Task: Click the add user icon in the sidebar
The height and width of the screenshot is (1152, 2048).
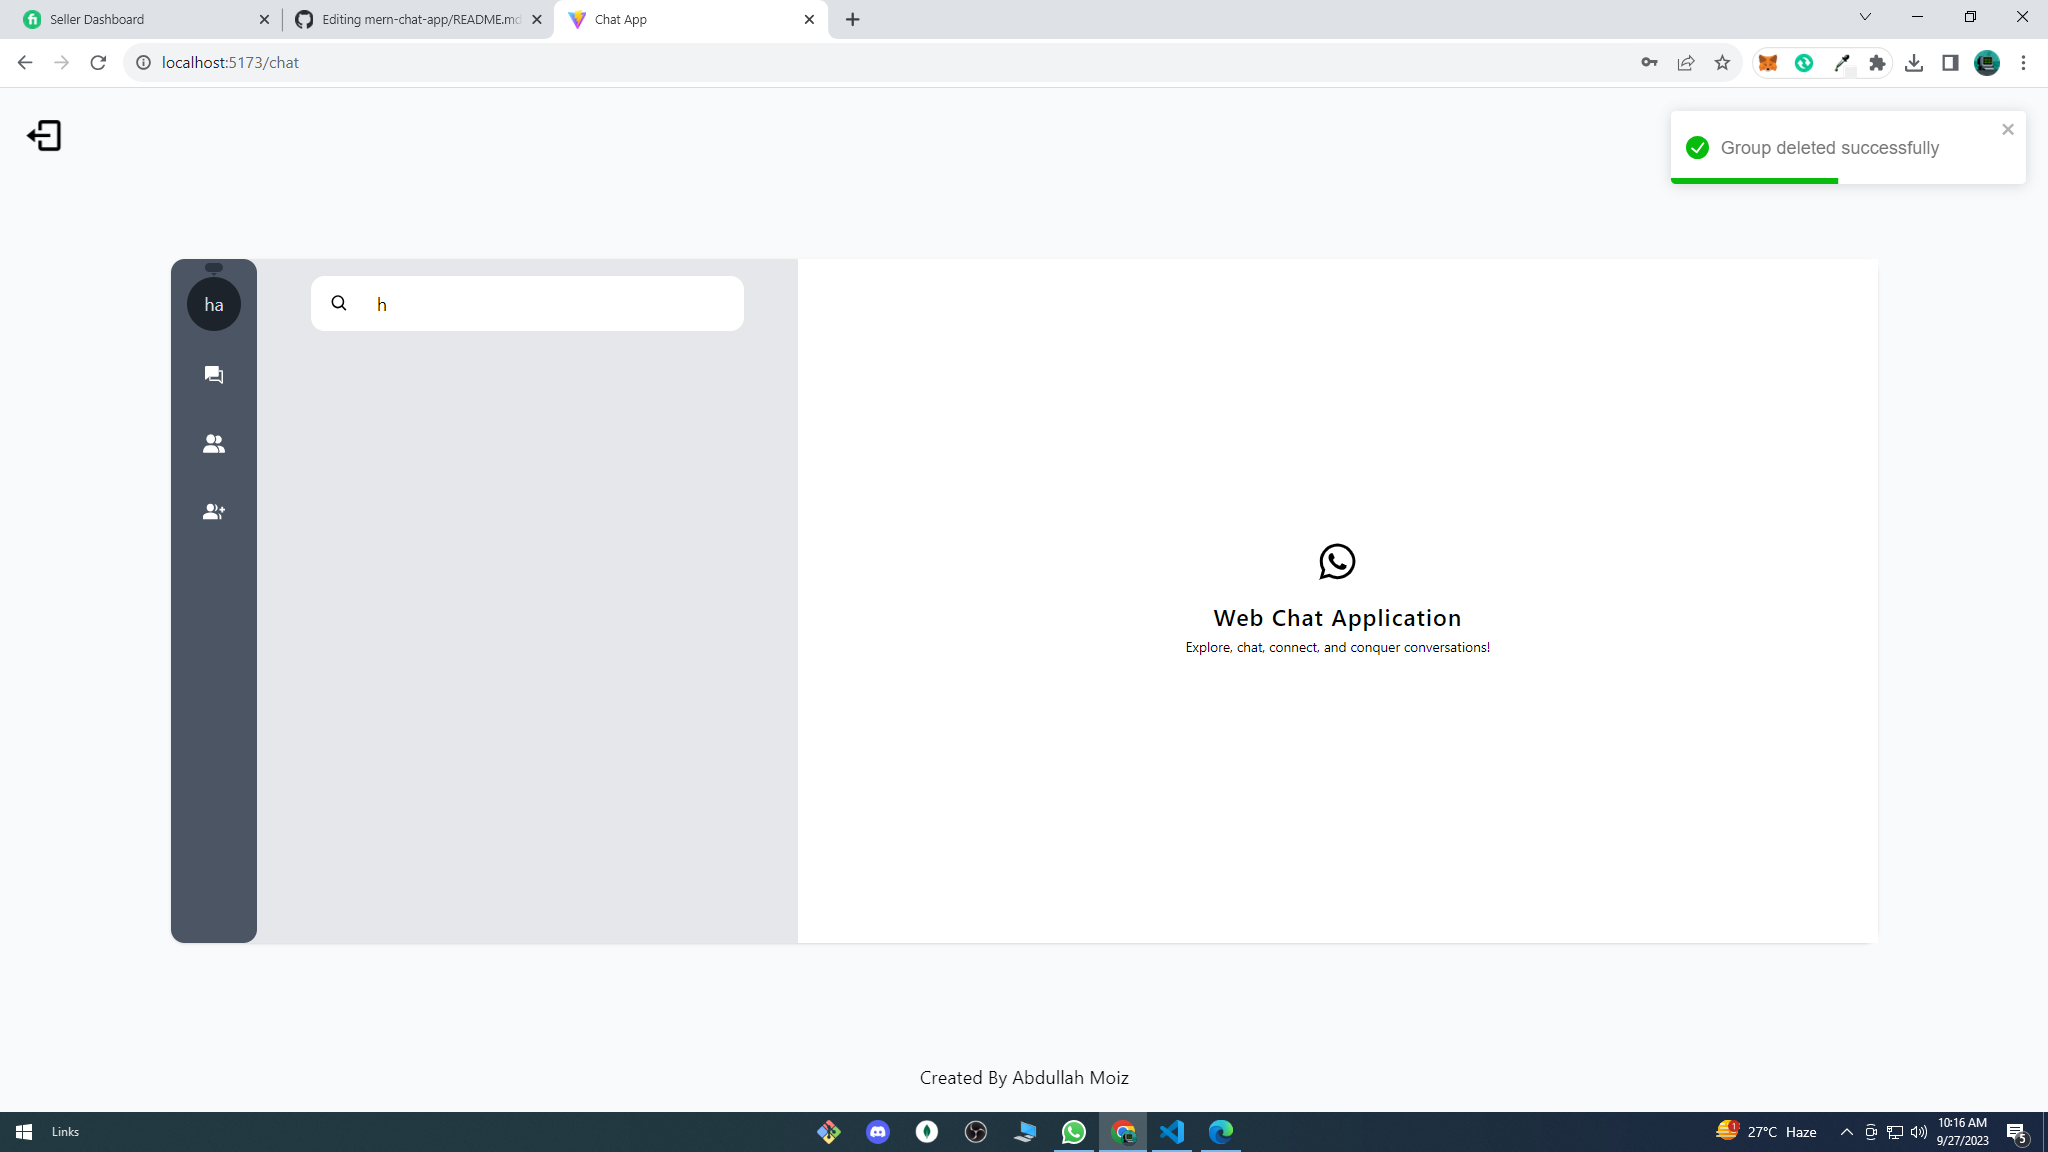Action: coord(213,512)
